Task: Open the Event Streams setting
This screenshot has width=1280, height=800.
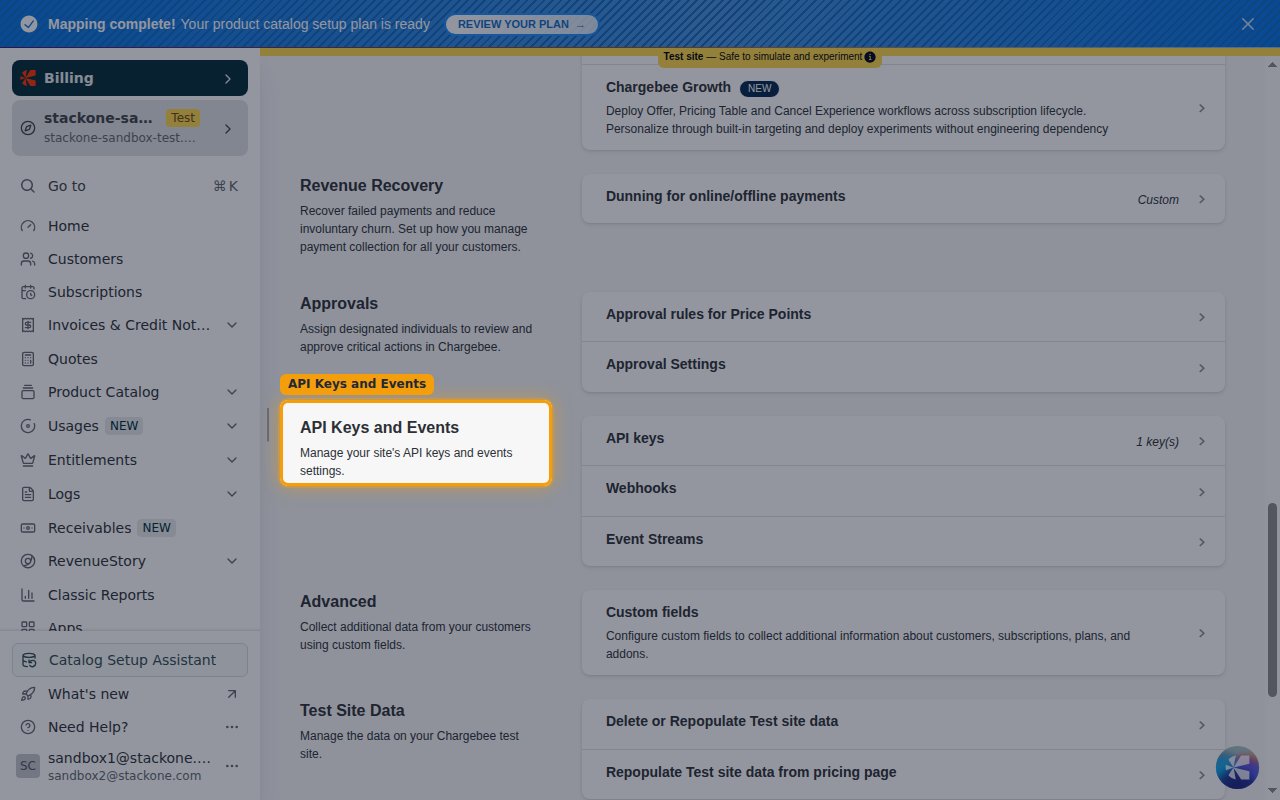Action: point(903,541)
